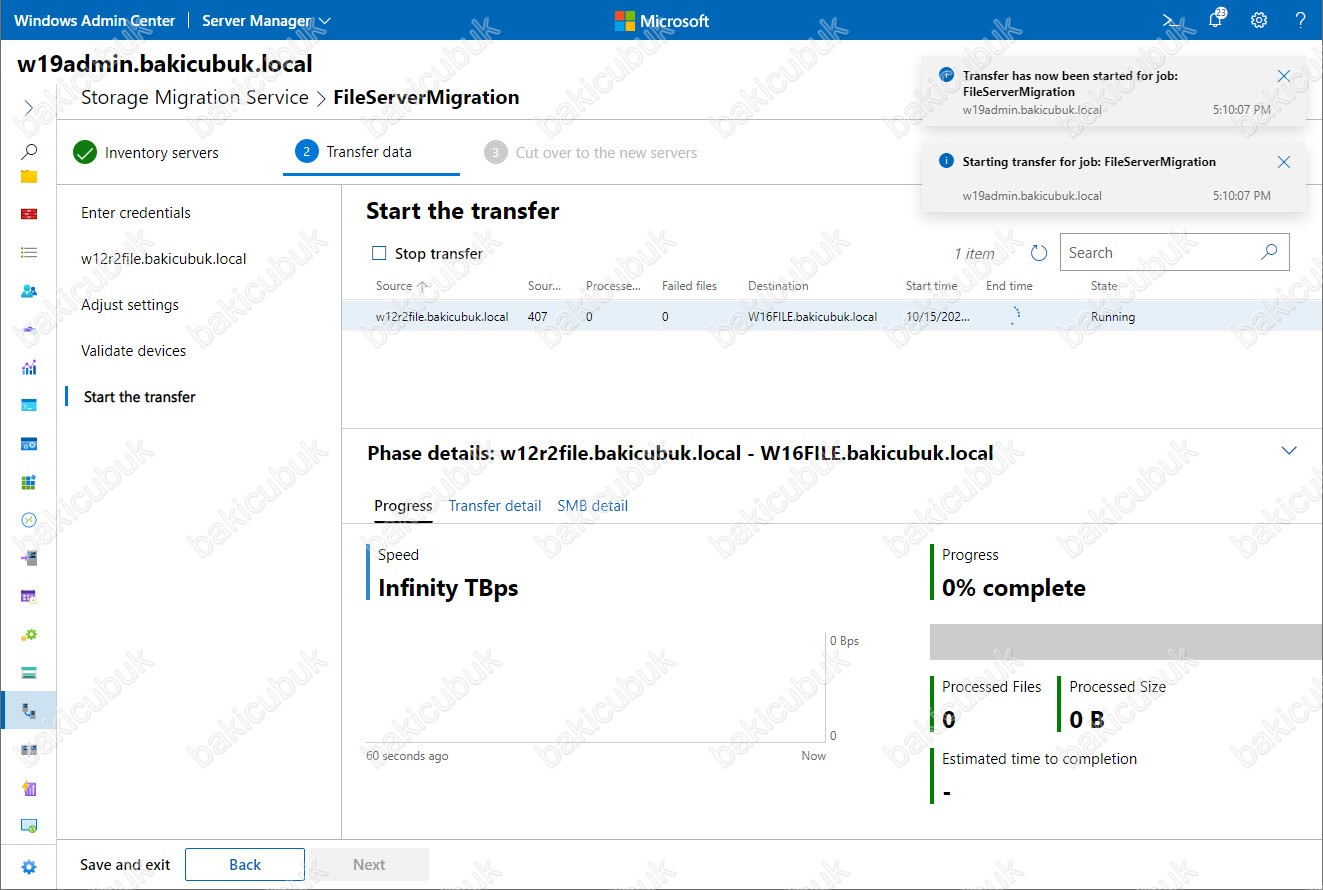Click the Microsoft logo in header
The image size is (1323, 890).
(x=662, y=21)
